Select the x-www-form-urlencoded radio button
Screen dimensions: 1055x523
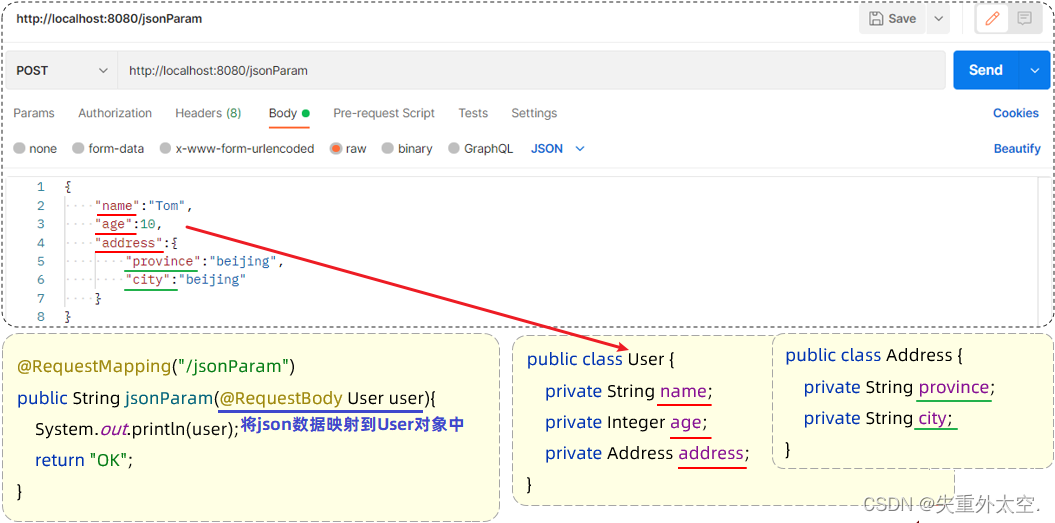coord(166,149)
